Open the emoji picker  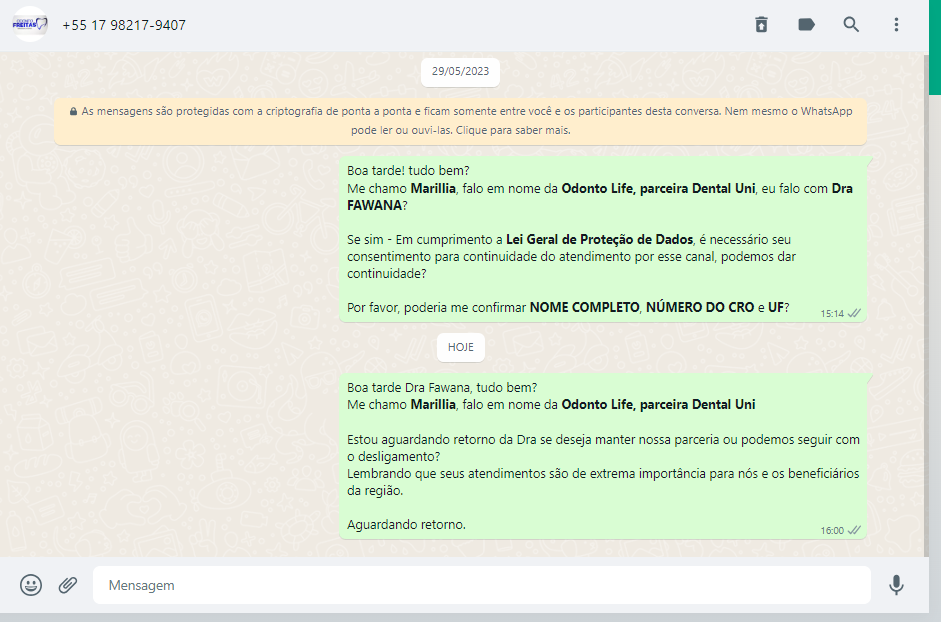click(31, 585)
